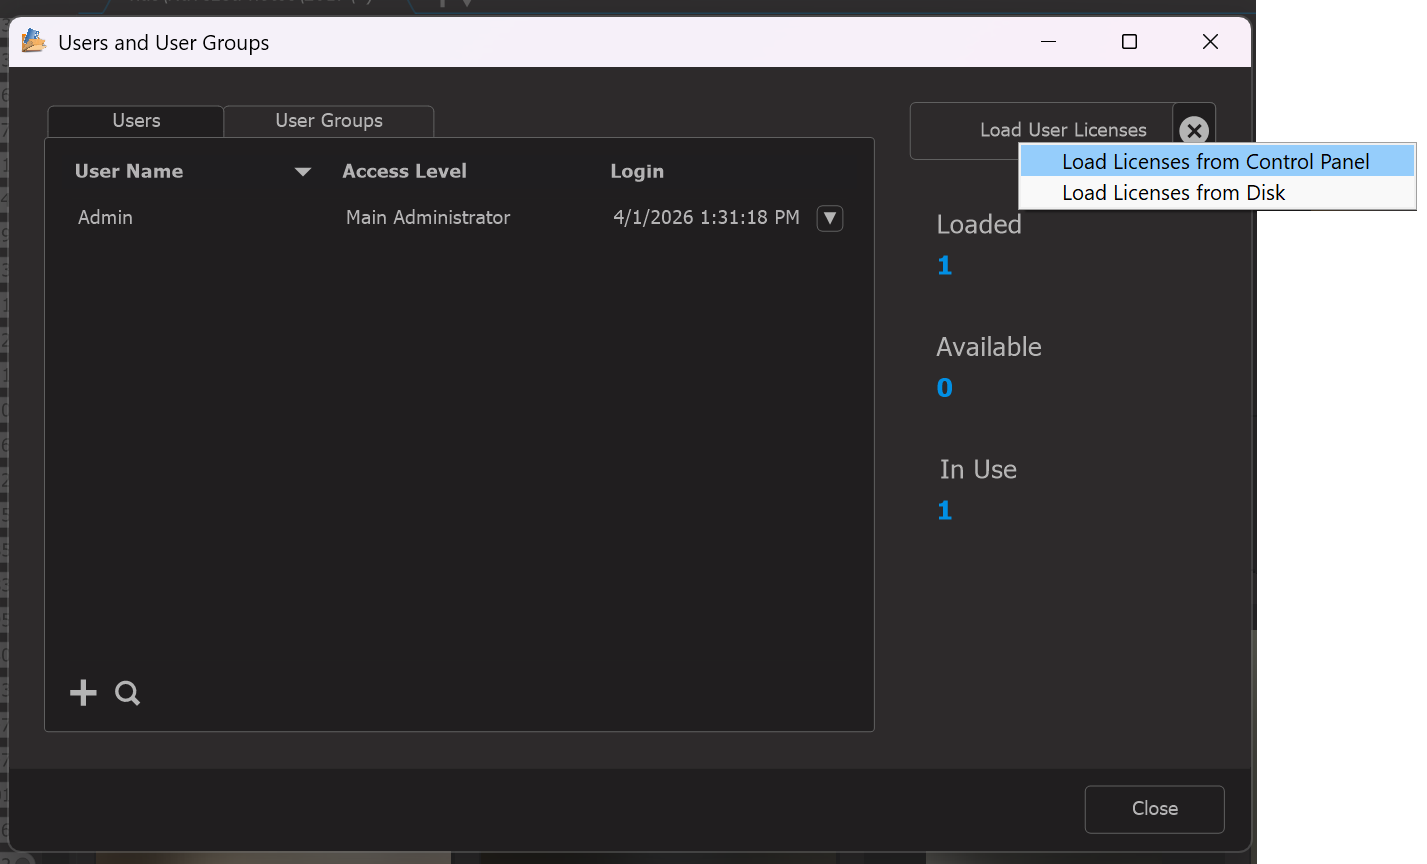1427x864 pixels.
Task: Click the Available licenses count 0
Action: click(945, 388)
